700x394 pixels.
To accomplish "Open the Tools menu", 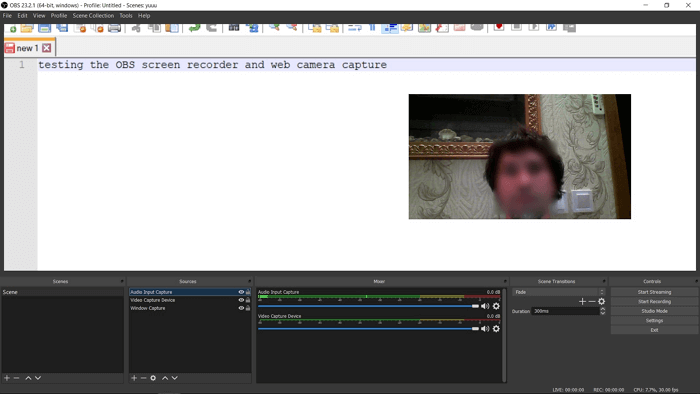I will pos(126,16).
